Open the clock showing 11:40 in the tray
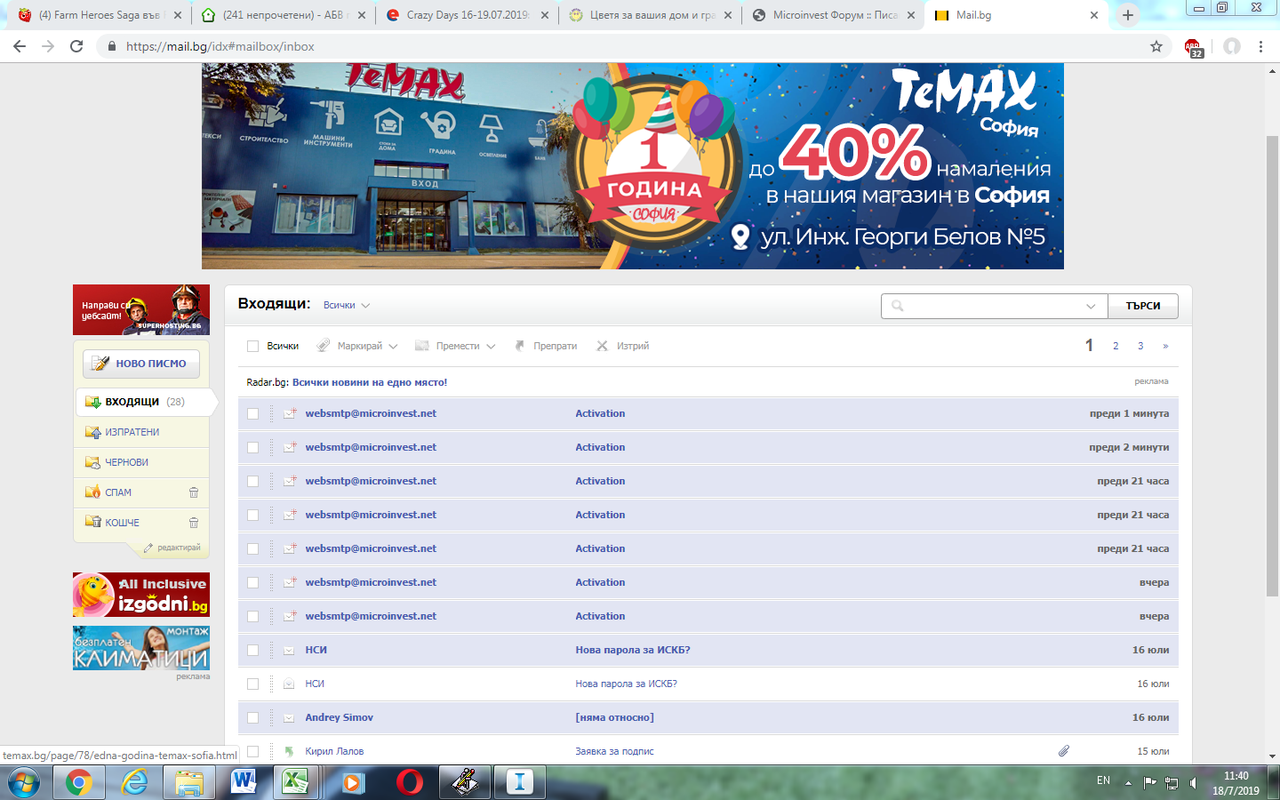Viewport: 1280px width, 800px height. pos(1236,782)
